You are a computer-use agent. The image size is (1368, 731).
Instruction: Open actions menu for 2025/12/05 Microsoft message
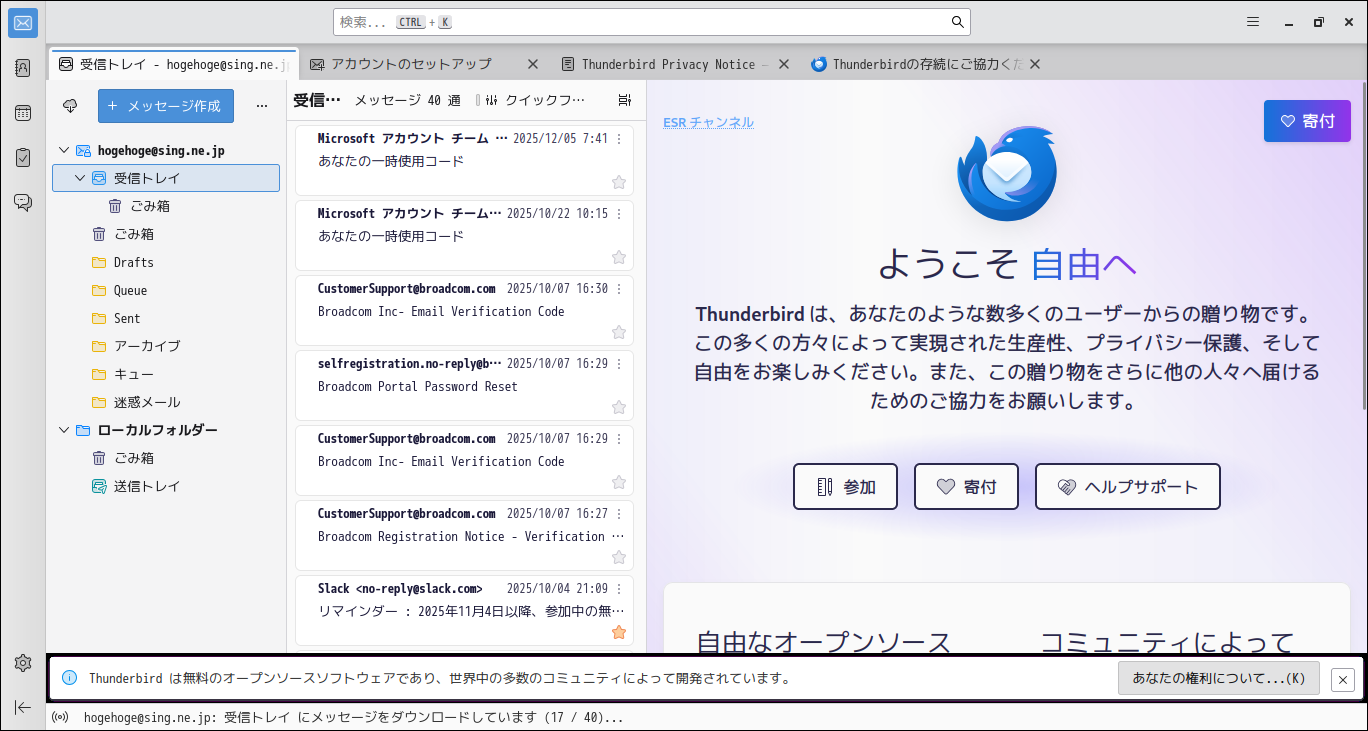coord(619,139)
